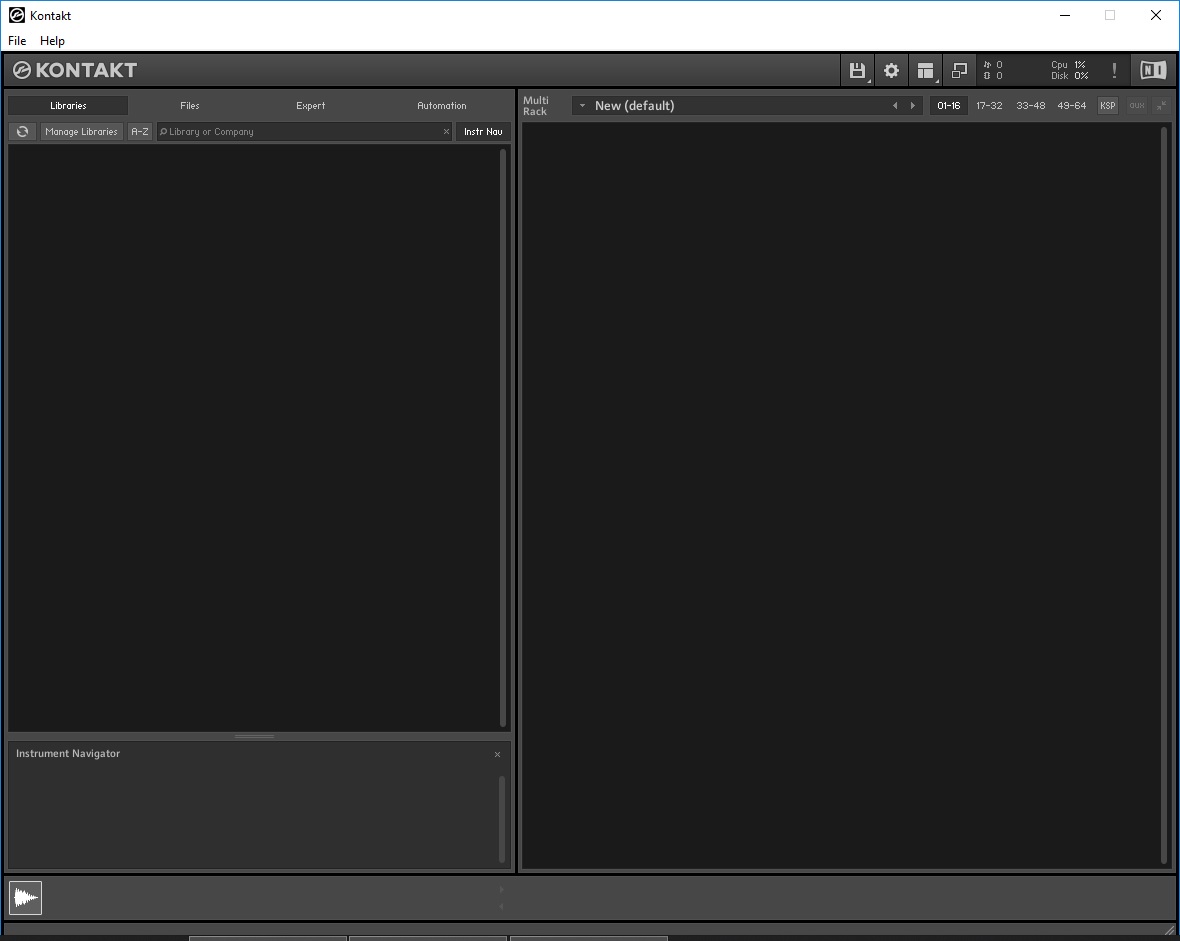Open the Workspace layout panel icon

(926, 70)
